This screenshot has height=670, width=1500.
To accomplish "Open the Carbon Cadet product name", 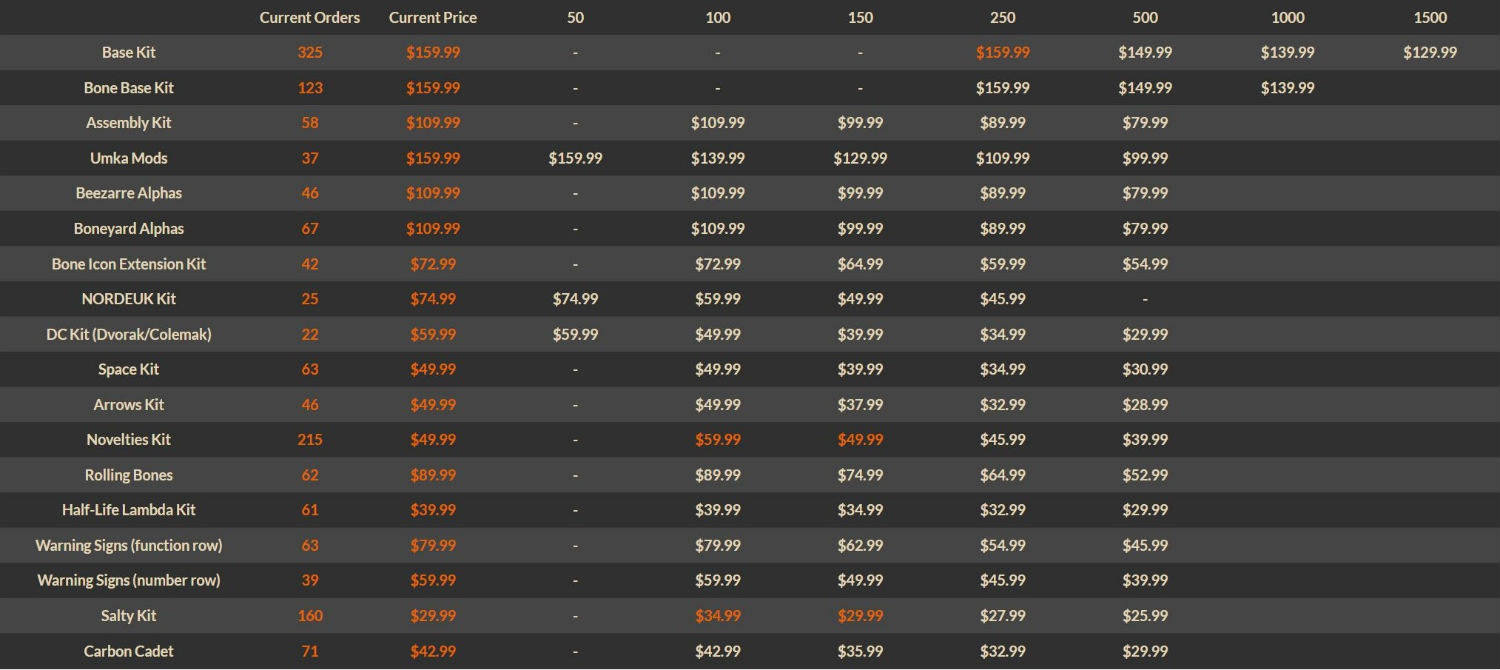I will (x=129, y=651).
